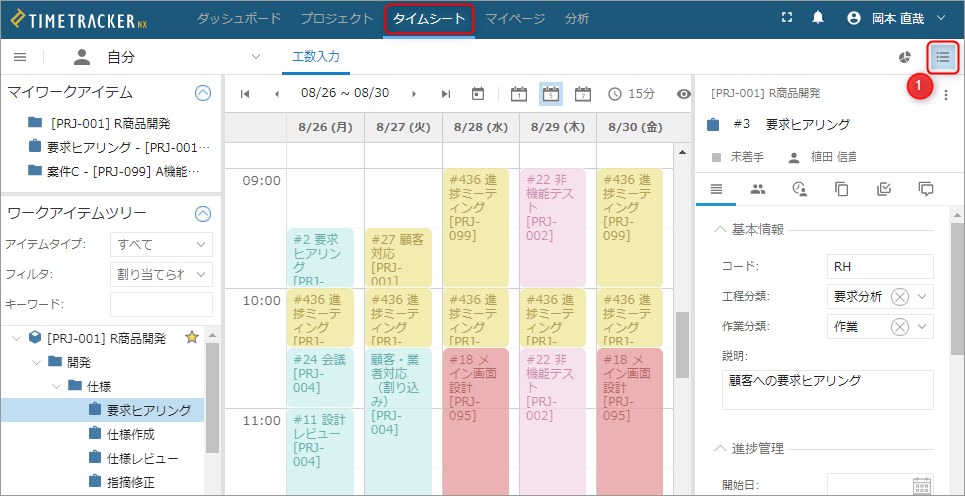965x496 pixels.
Task: Open the 開始日 calendar icon
Action: (x=921, y=485)
